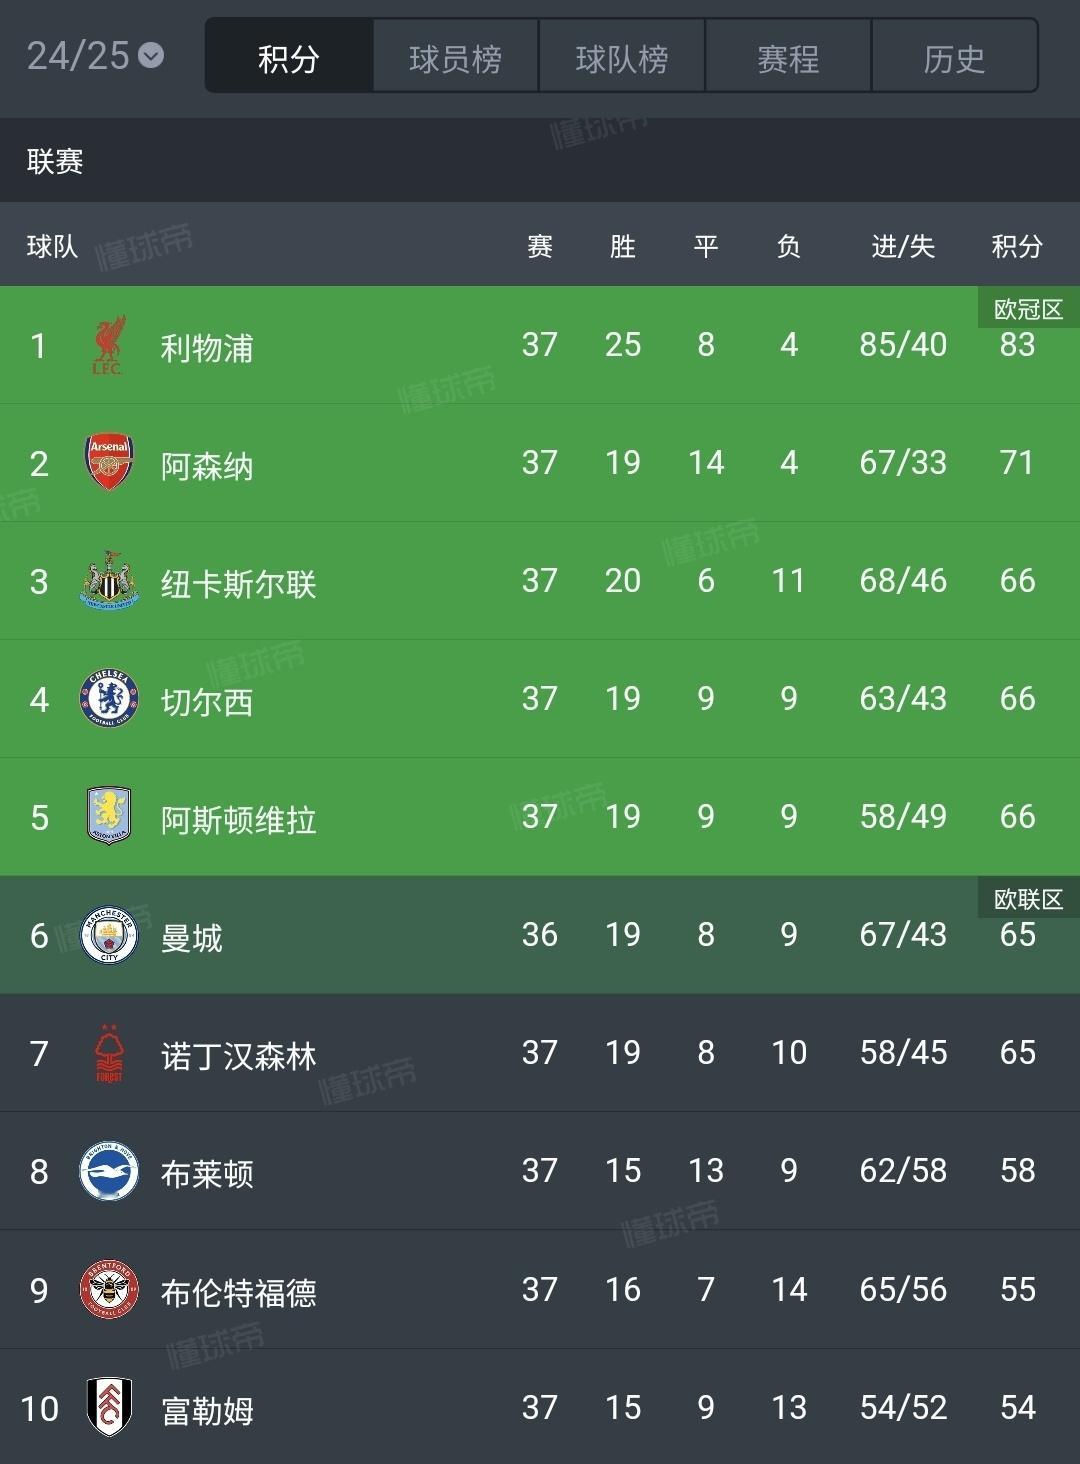Select the 积分 tab
This screenshot has height=1464, width=1080.
289,56
